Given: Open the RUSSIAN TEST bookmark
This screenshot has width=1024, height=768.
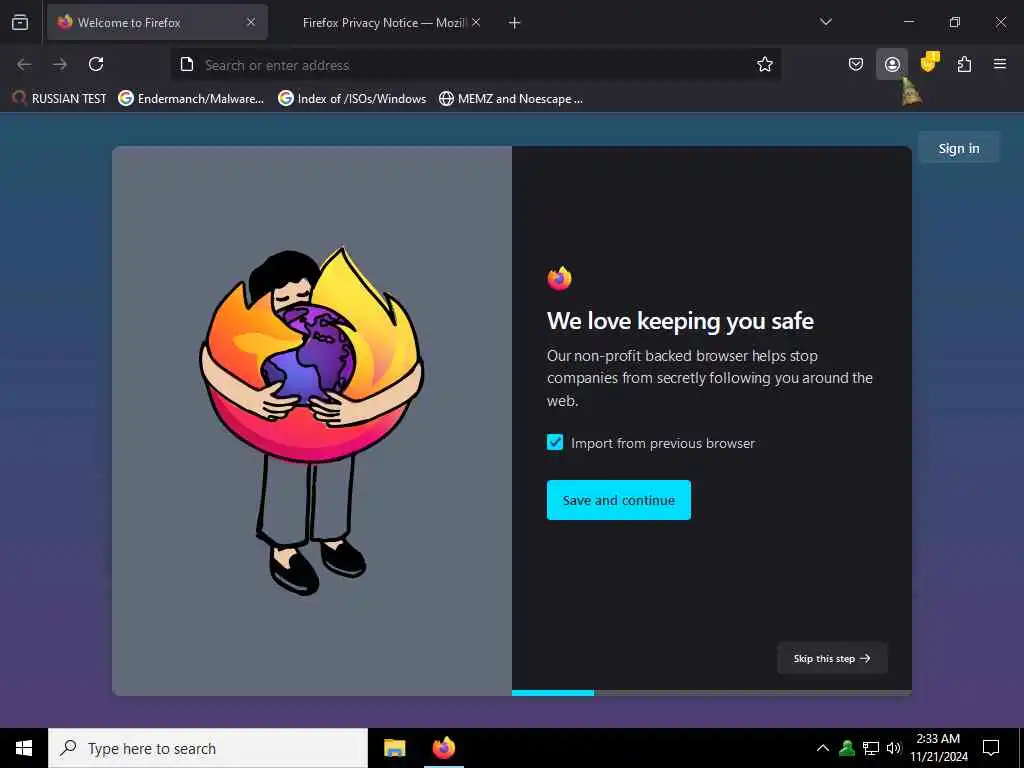Looking at the screenshot, I should 59,99.
